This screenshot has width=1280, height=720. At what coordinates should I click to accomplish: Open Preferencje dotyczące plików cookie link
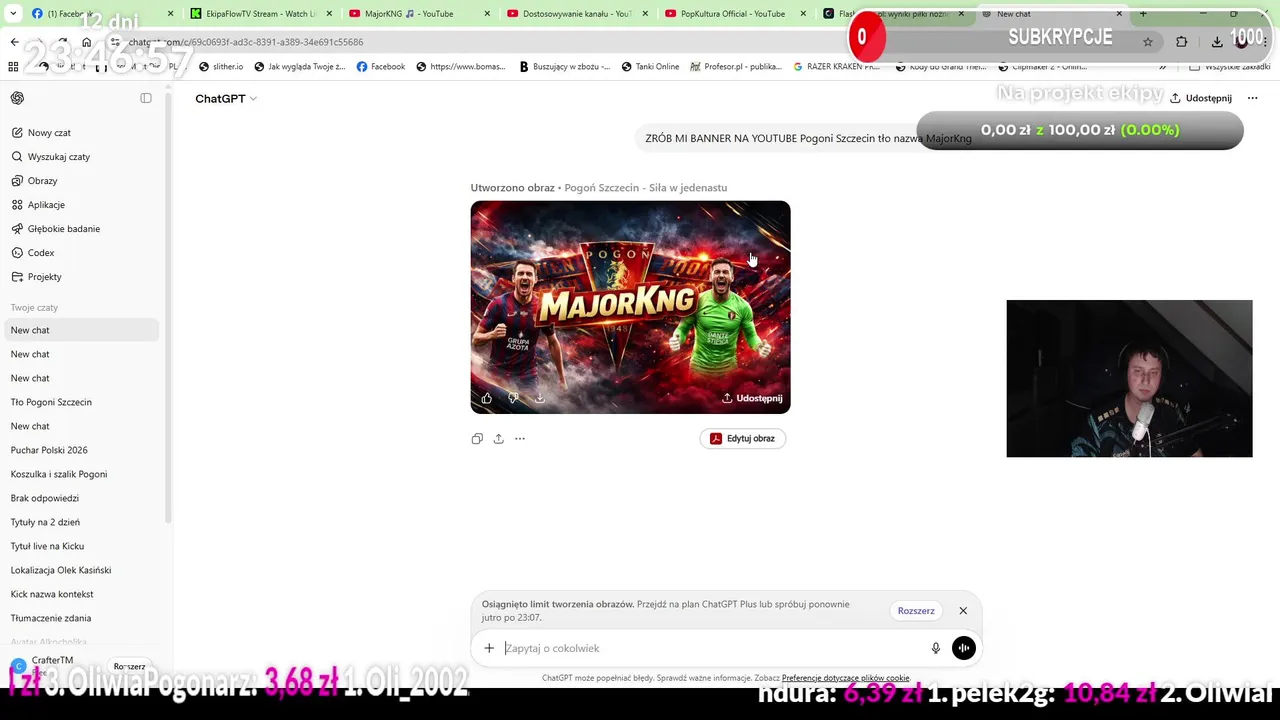(x=846, y=678)
